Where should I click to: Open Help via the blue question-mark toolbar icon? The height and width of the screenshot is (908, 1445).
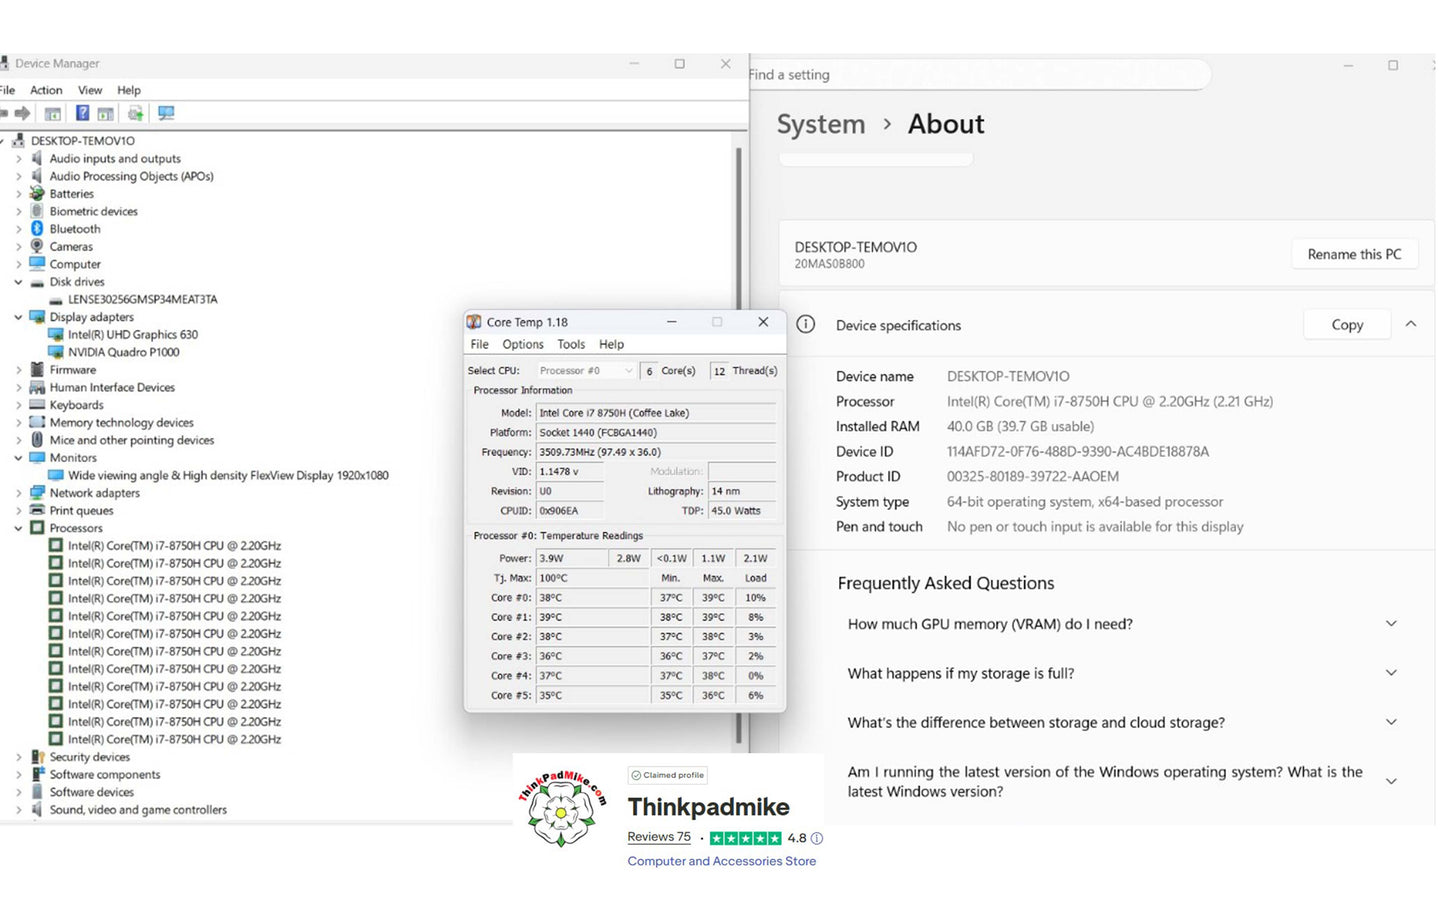(x=82, y=114)
